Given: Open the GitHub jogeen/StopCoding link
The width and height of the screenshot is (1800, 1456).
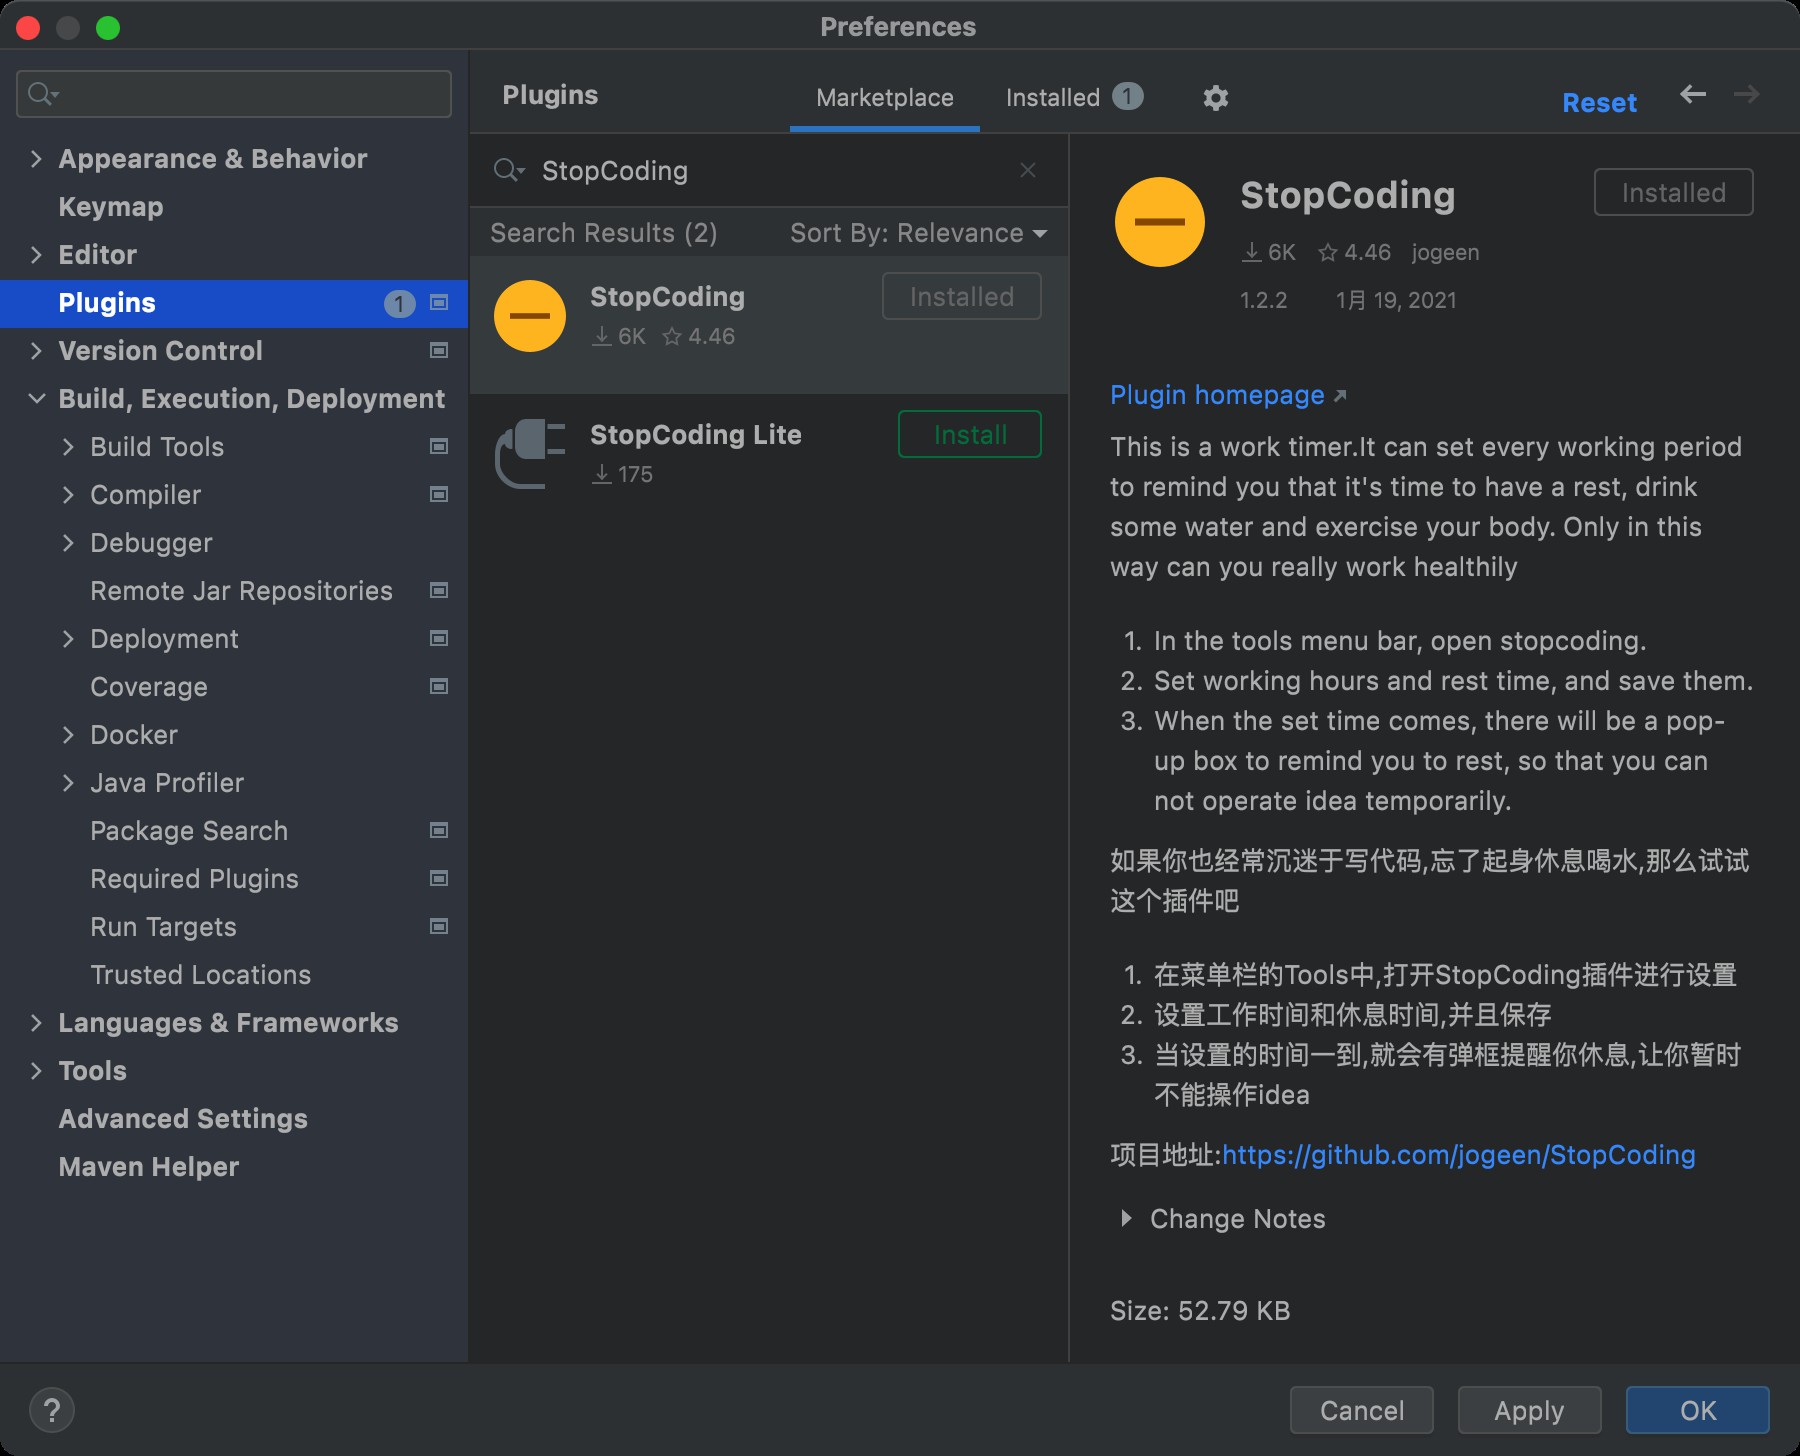Looking at the screenshot, I should click(x=1458, y=1155).
